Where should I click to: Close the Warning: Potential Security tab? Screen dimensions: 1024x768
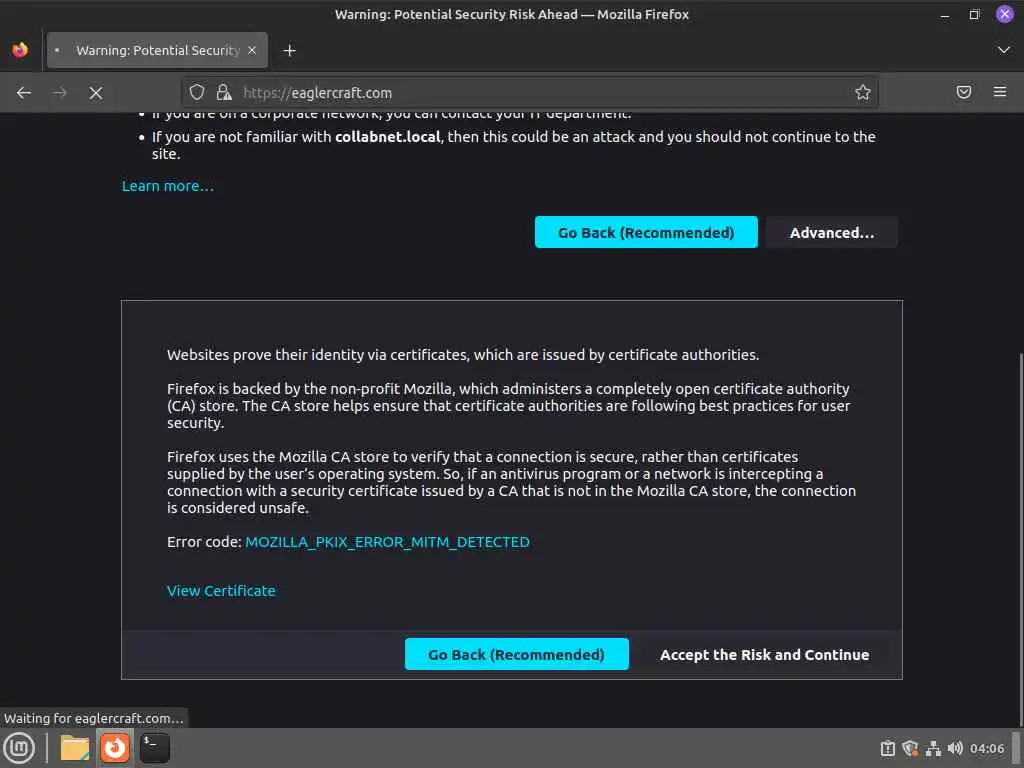(x=252, y=50)
